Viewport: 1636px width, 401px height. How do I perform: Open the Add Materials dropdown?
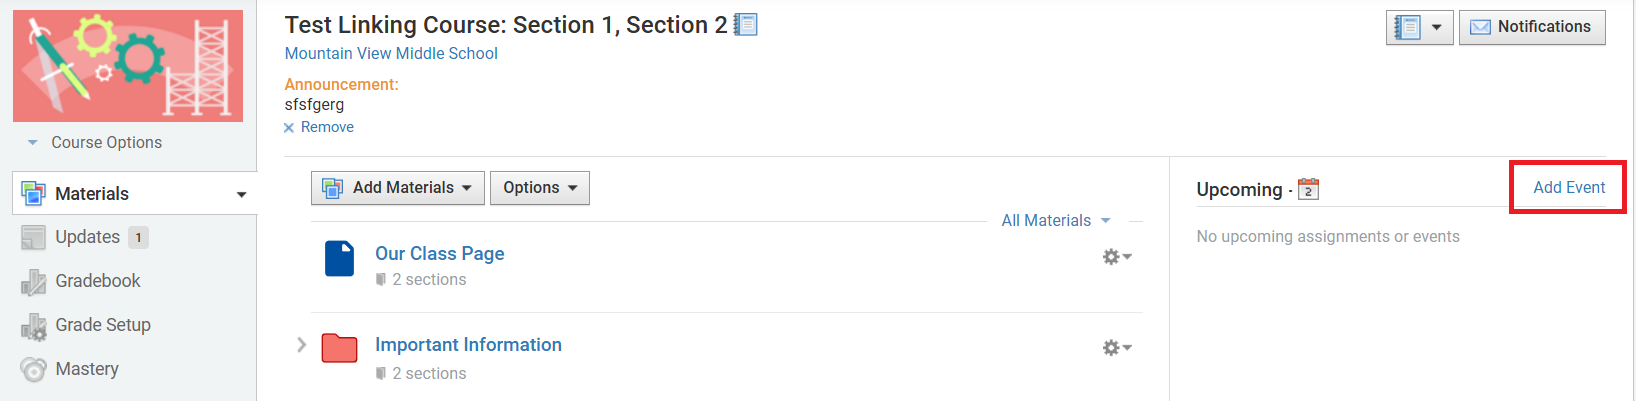(398, 188)
